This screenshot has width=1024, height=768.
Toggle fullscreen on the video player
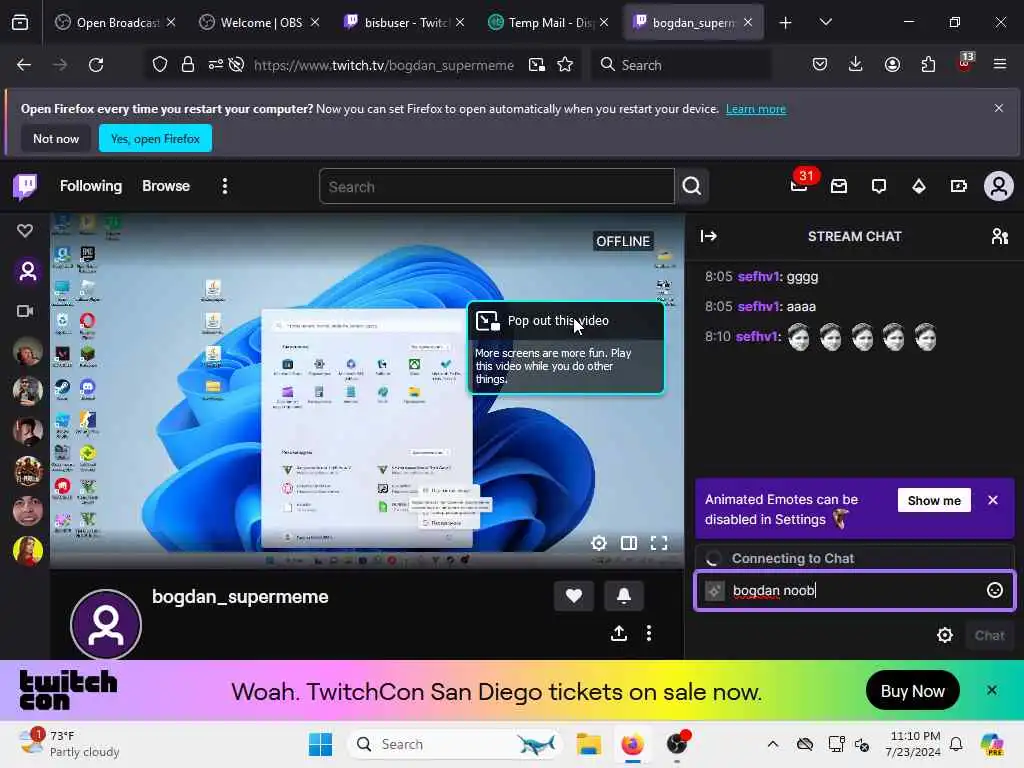click(x=659, y=543)
